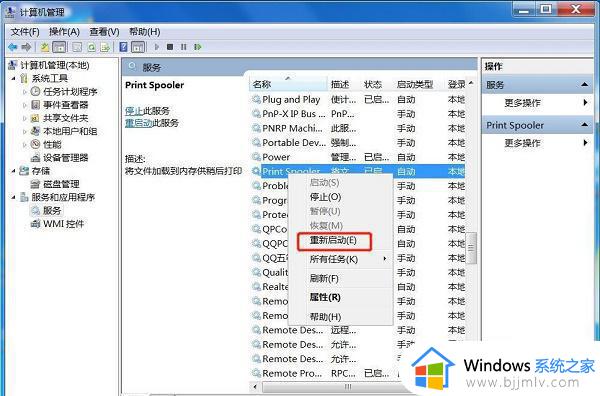Open the 查看(V) menu
The width and height of the screenshot is (600, 396).
[x=104, y=32]
